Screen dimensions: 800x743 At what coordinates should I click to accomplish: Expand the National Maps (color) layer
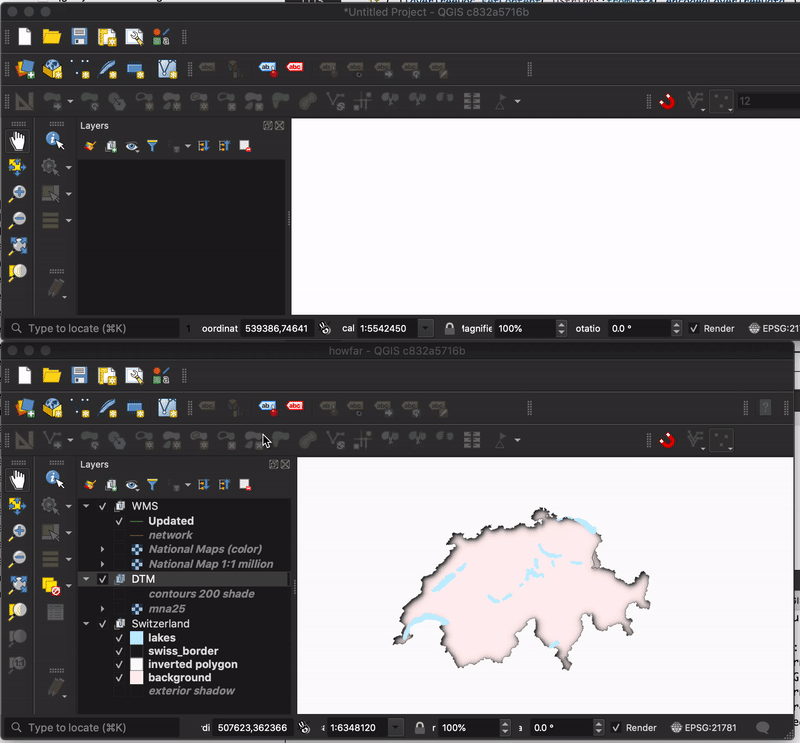(x=102, y=549)
